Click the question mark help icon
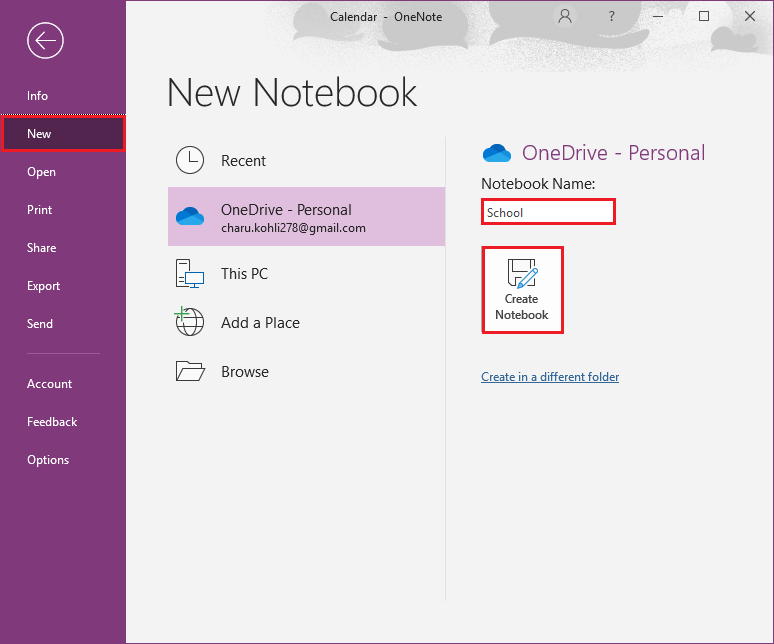 611,16
